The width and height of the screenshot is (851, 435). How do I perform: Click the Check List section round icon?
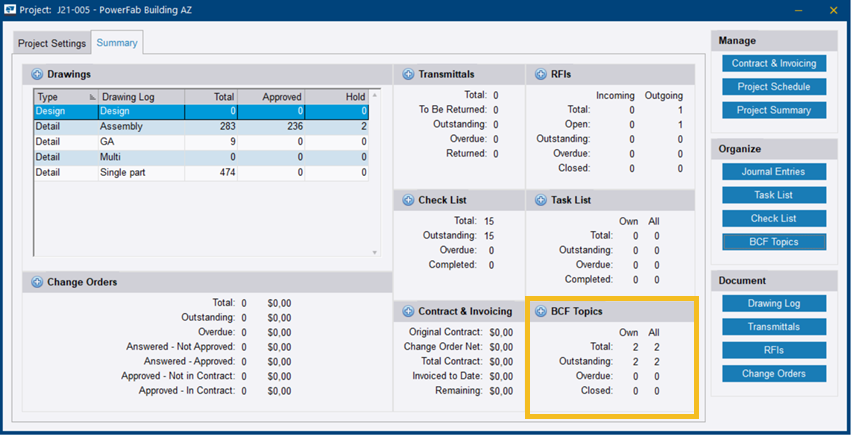click(x=408, y=200)
